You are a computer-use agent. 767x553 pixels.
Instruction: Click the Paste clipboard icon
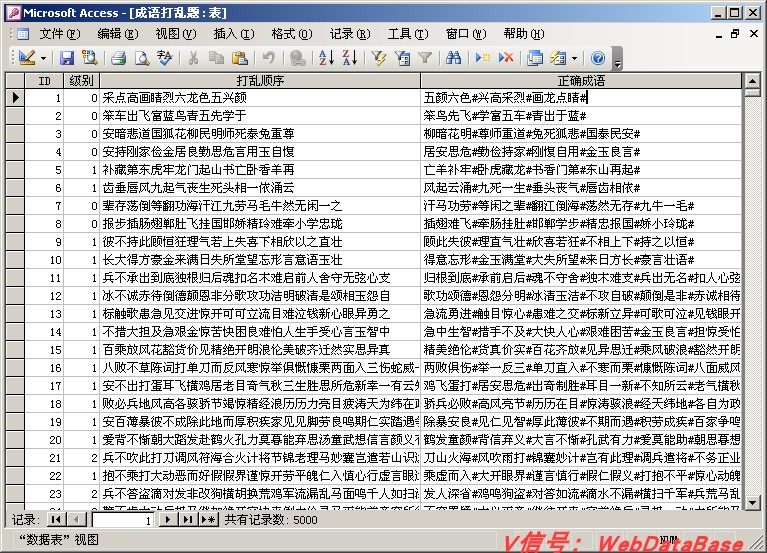240,58
